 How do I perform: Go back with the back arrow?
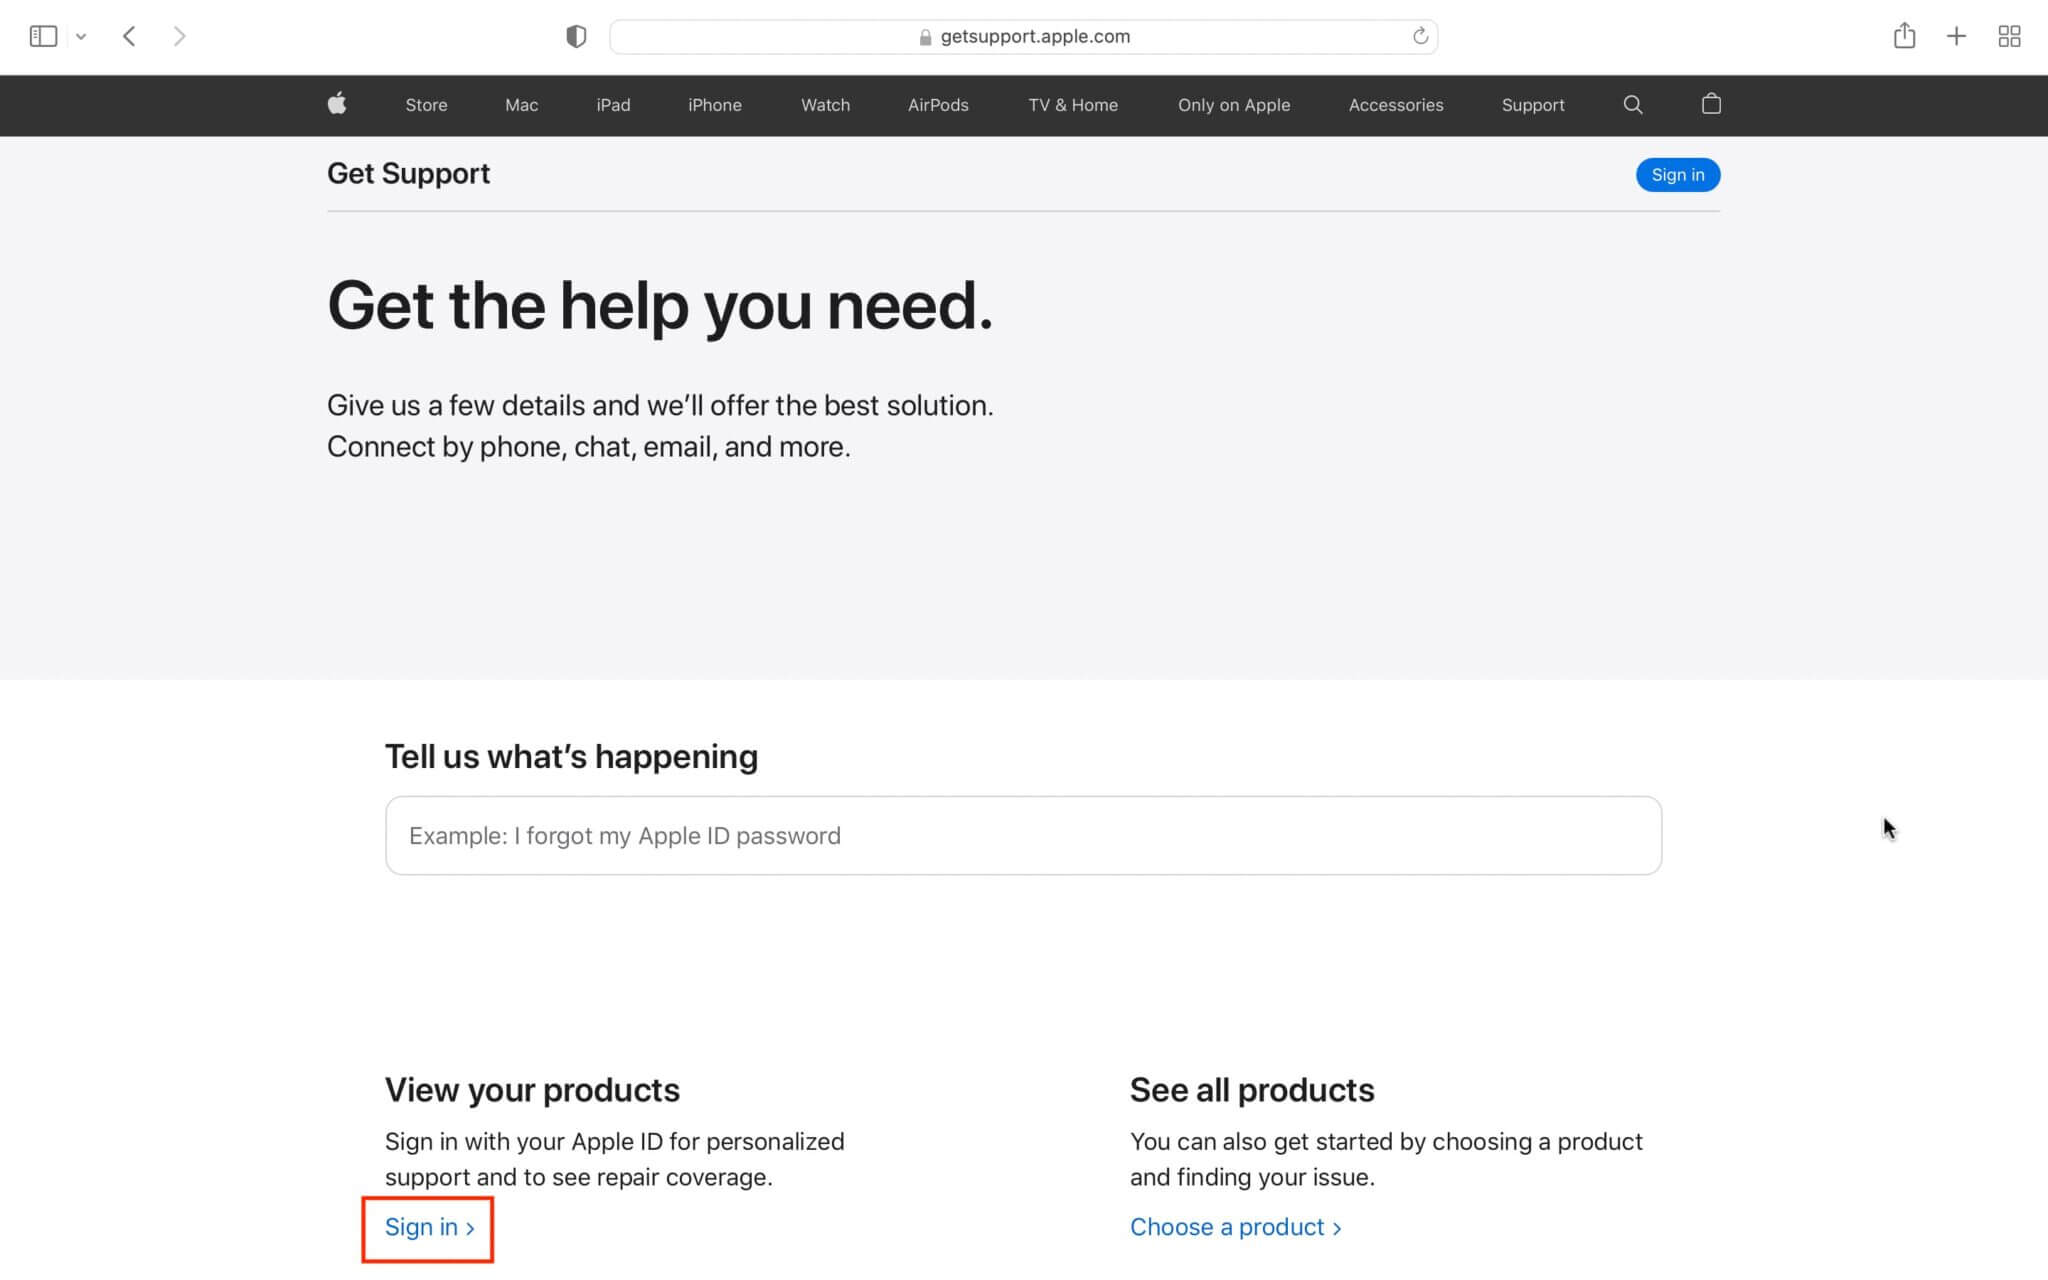129,36
